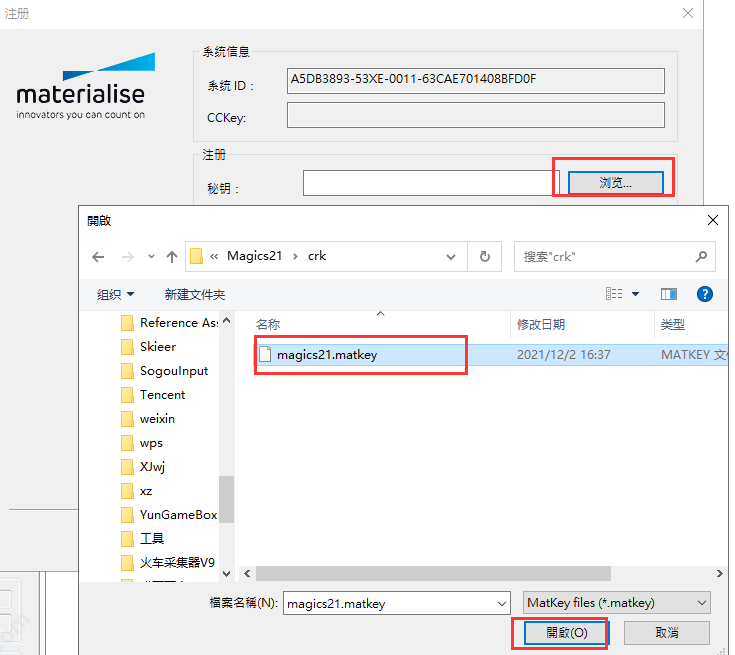Click the folder tree scroll-up arrow
This screenshot has height=655, width=735.
point(226,321)
